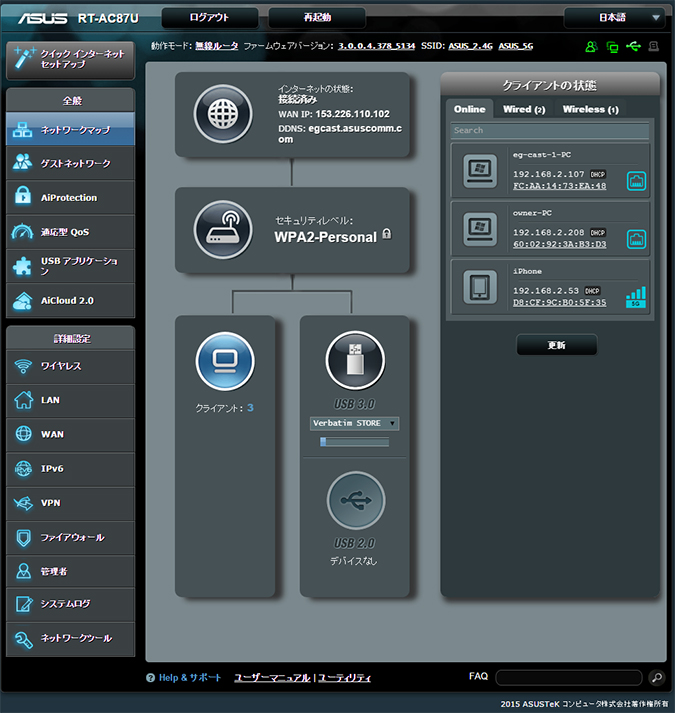Click client name owner-PC
675x713 pixels.
pos(532,213)
